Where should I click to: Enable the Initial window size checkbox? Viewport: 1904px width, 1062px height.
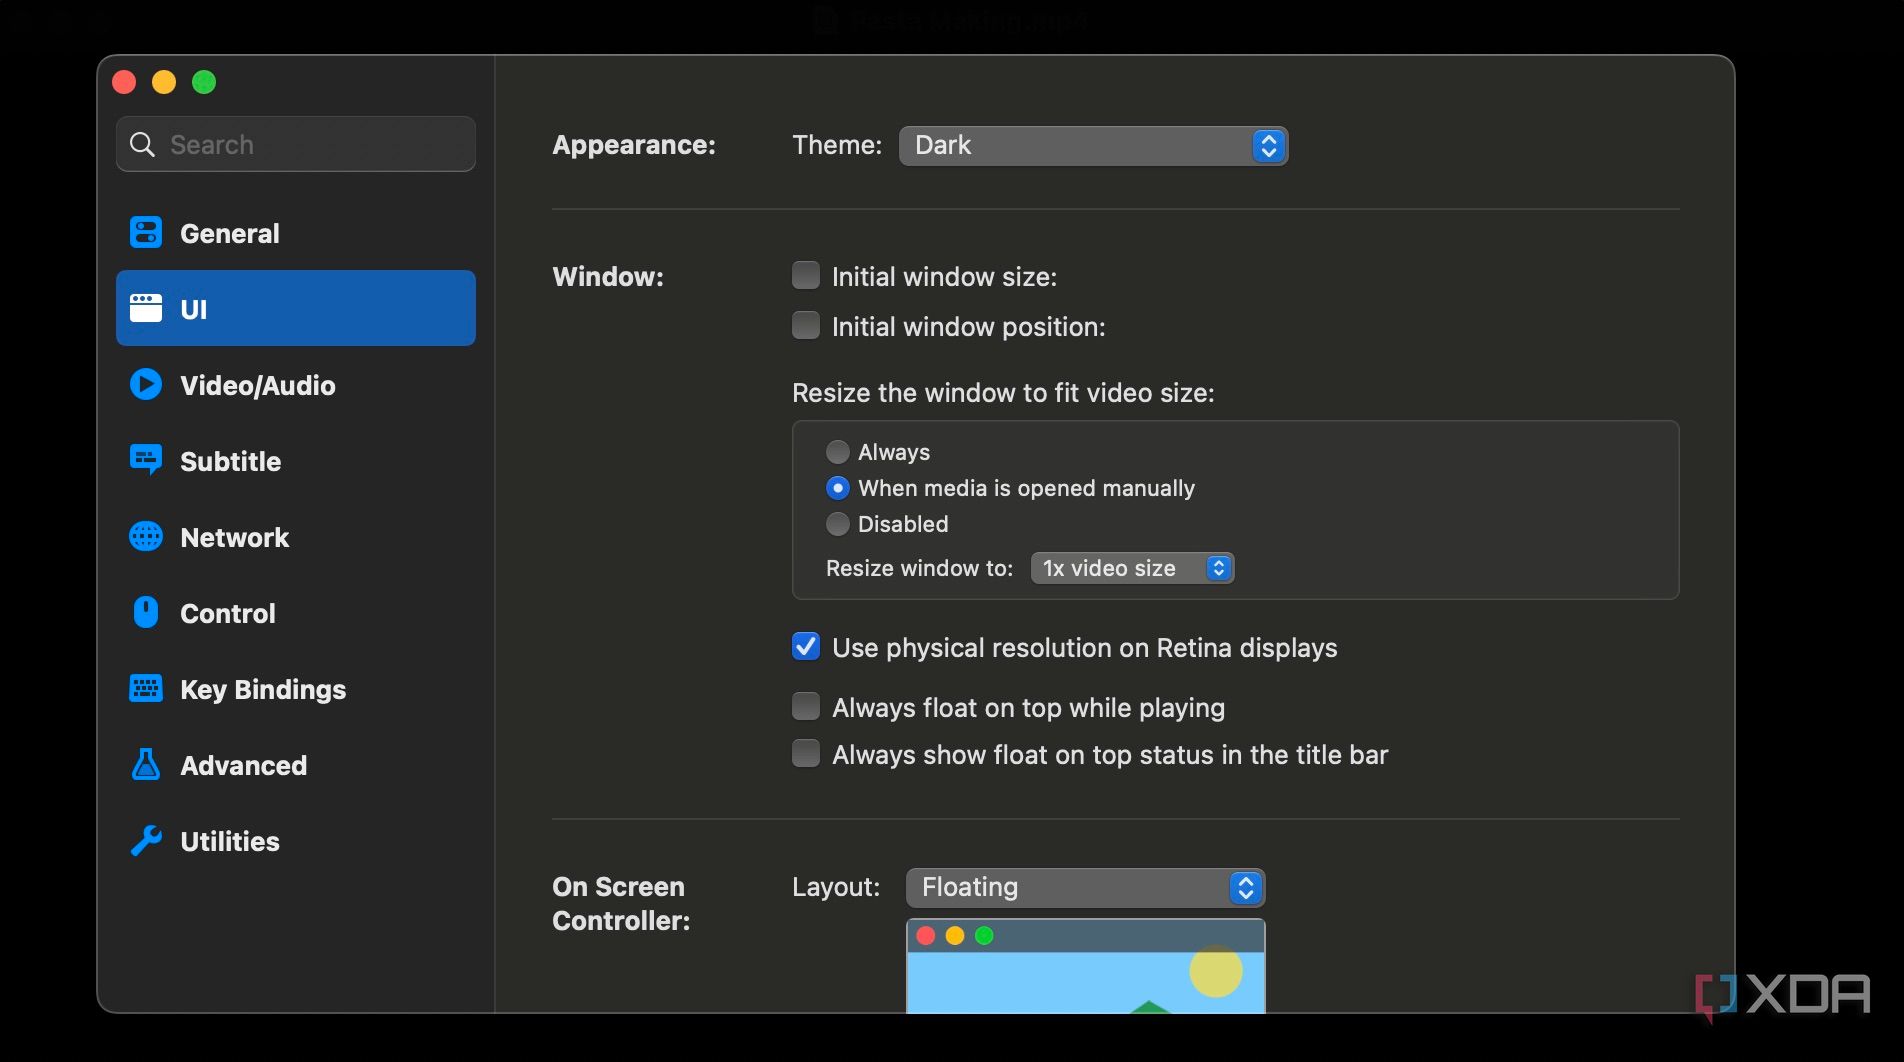pos(806,275)
